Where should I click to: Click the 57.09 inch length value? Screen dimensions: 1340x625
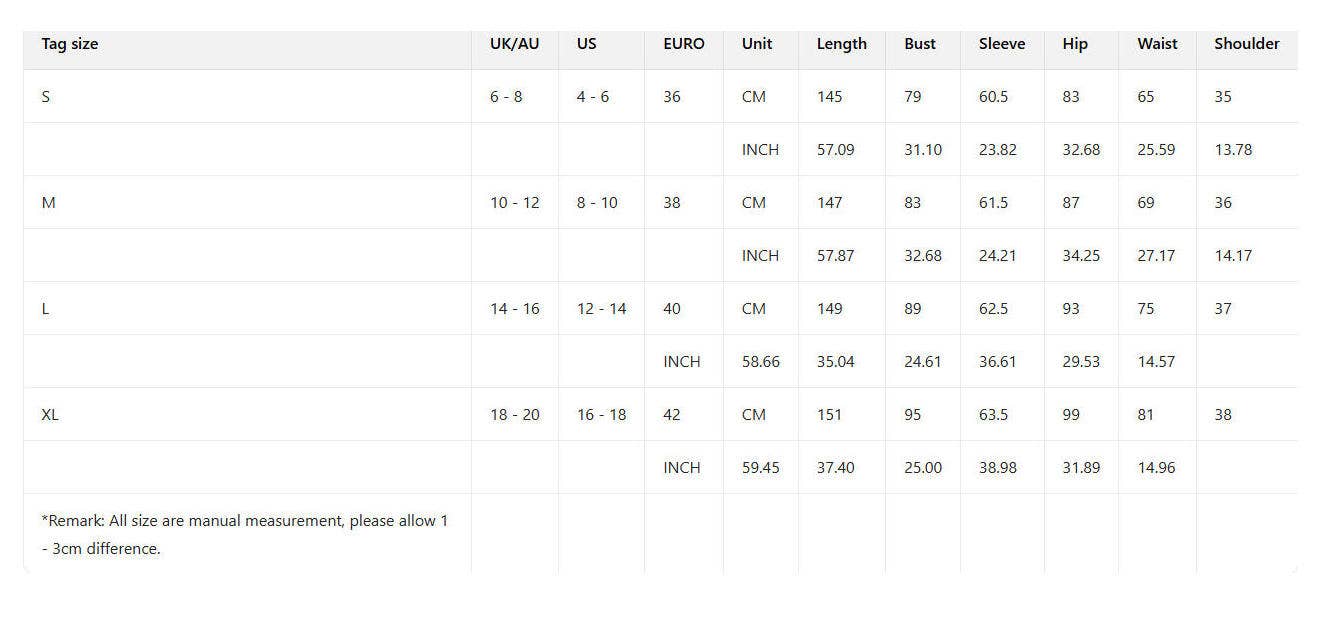pyautogui.click(x=835, y=150)
